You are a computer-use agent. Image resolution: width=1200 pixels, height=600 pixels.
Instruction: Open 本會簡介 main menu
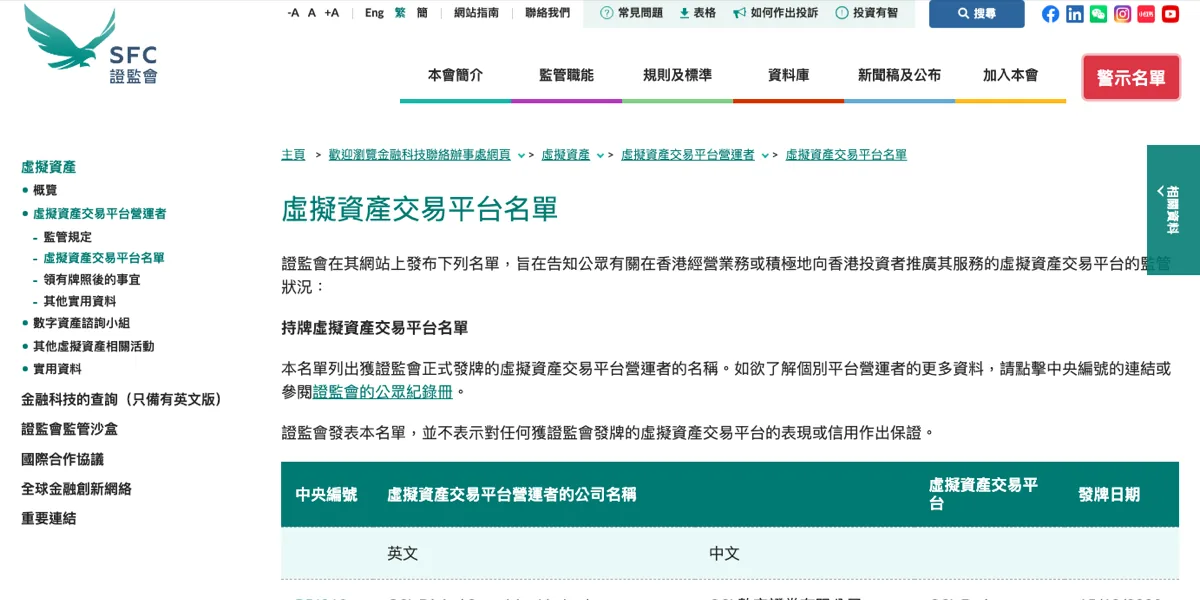tap(455, 75)
